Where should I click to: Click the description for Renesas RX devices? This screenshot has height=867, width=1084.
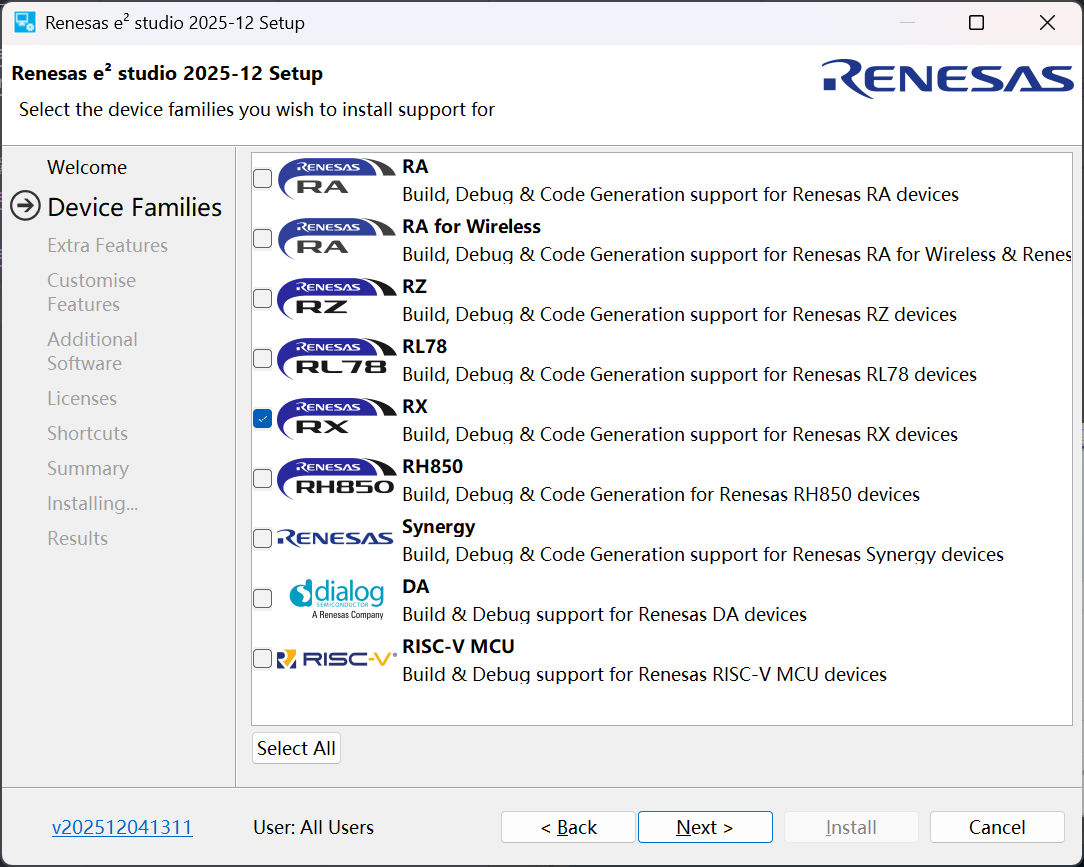pyautogui.click(x=680, y=435)
